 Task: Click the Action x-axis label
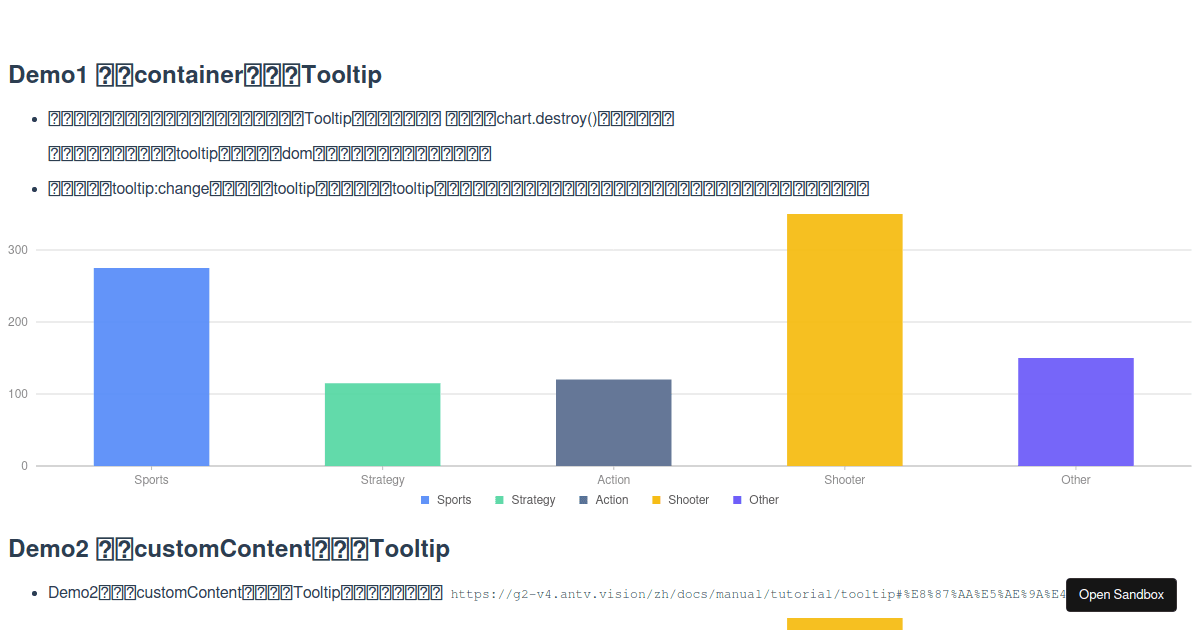(x=613, y=480)
